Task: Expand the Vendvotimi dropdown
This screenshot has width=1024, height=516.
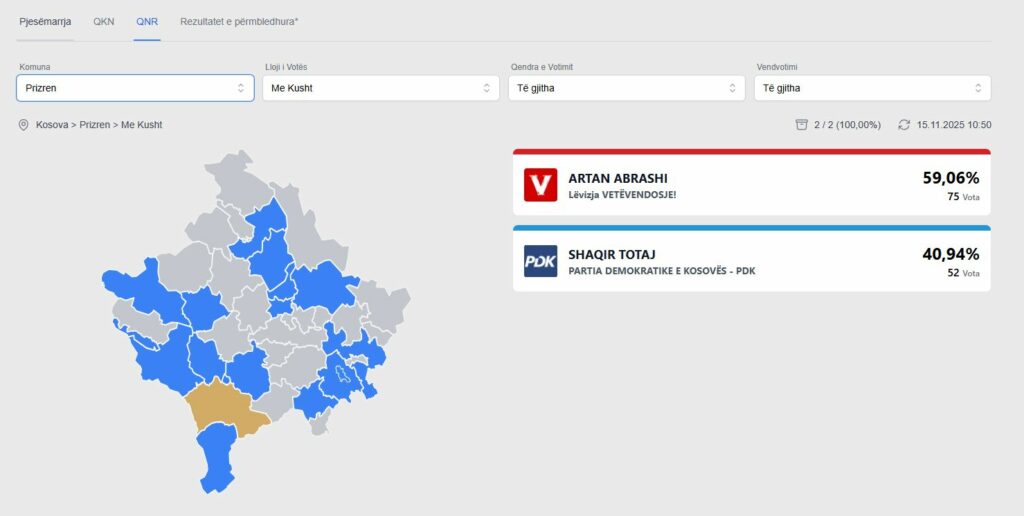Action: (873, 88)
